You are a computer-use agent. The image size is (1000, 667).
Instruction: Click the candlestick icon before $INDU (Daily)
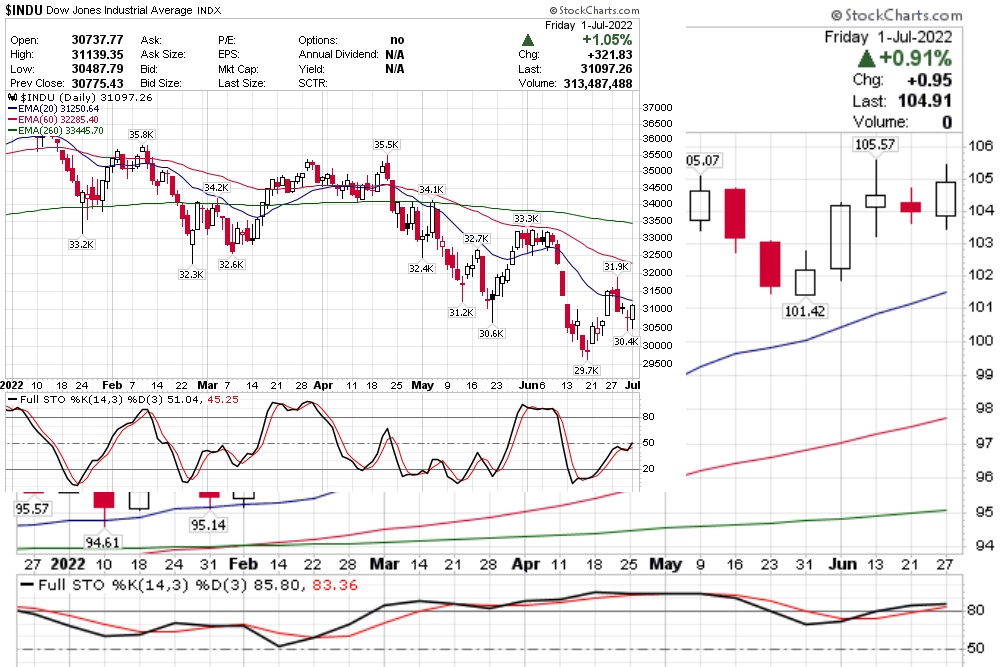12,98
